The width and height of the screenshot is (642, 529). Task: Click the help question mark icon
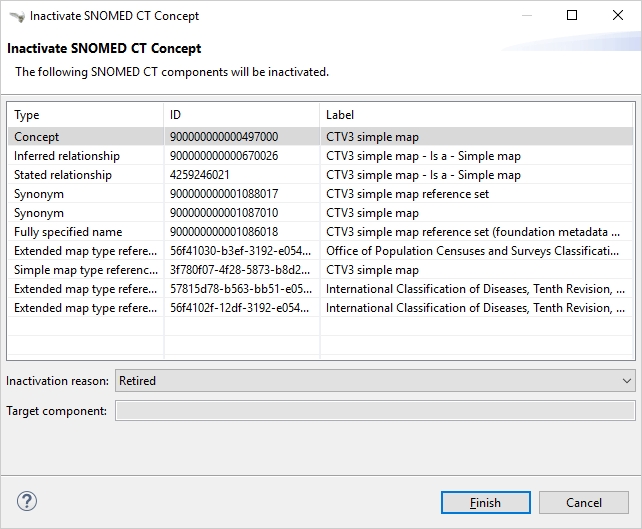[x=27, y=501]
